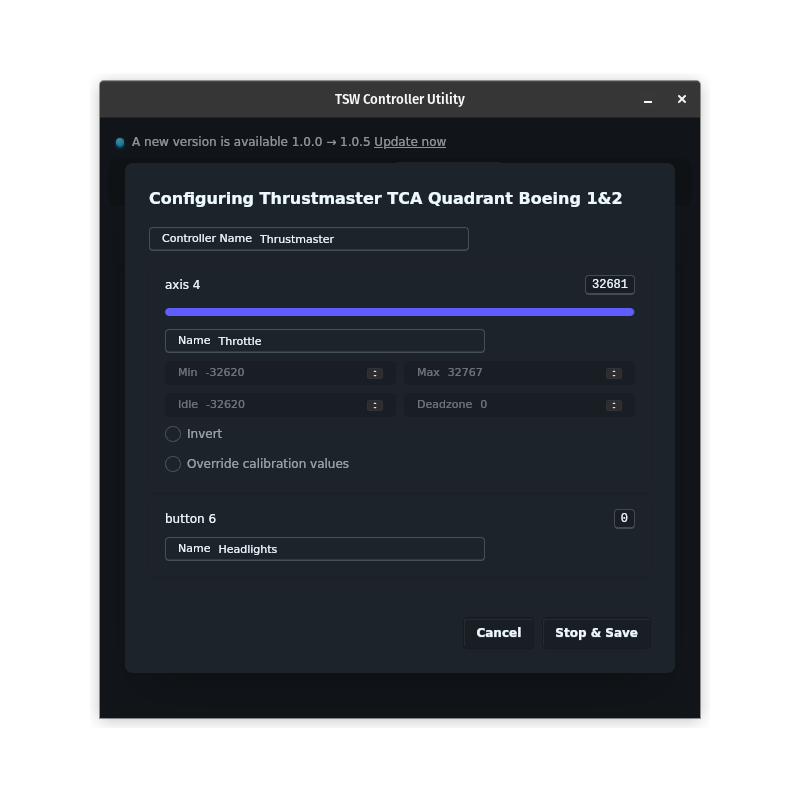Edit the Controller Name field
800x800 pixels.
pyautogui.click(x=309, y=239)
